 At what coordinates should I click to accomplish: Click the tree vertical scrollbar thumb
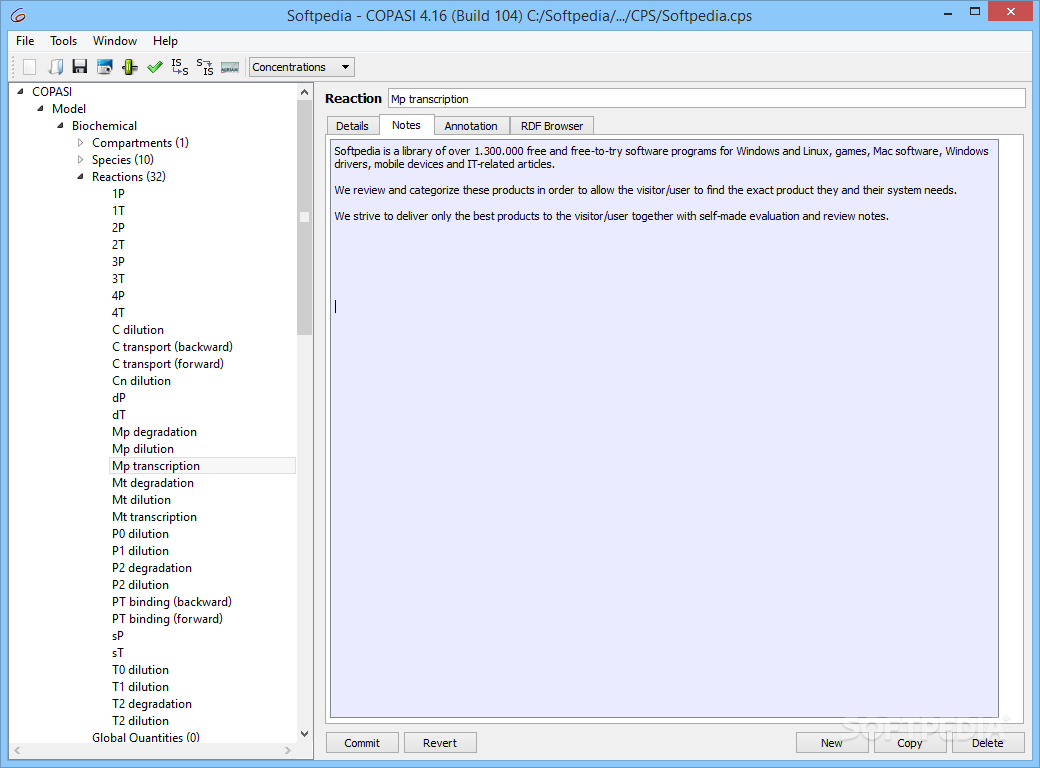[x=304, y=218]
